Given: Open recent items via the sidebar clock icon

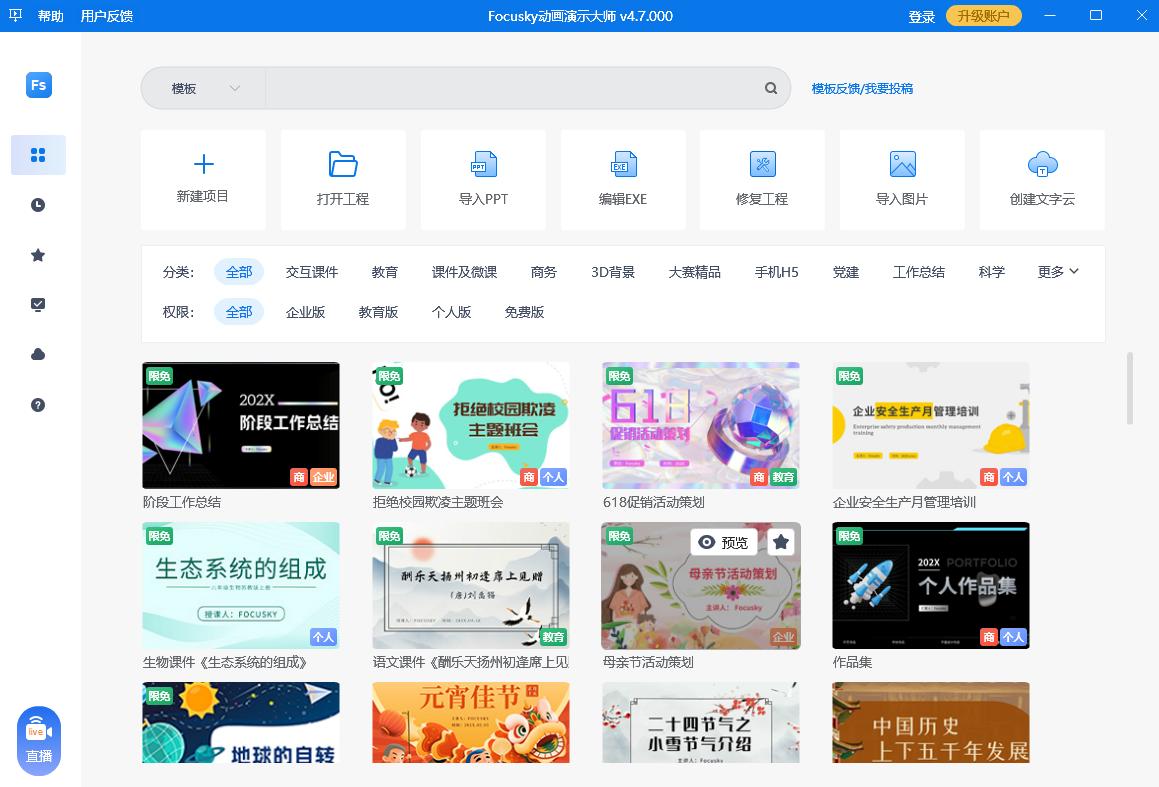Looking at the screenshot, I should [x=37, y=205].
